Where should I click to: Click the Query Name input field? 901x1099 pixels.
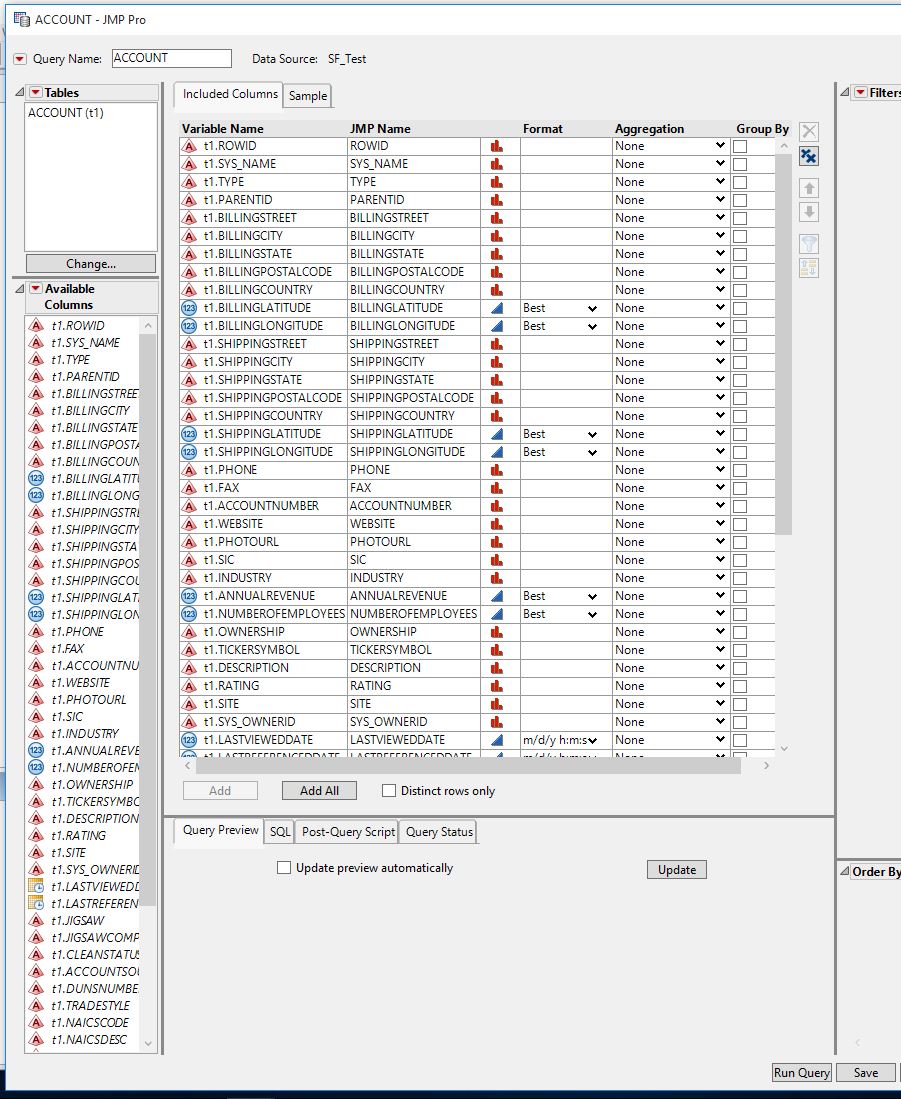[171, 59]
